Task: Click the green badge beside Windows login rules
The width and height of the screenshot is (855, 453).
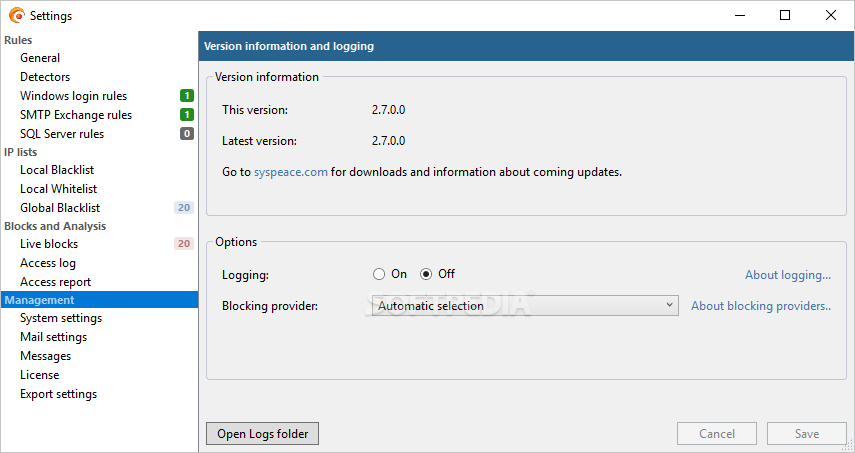Action: tap(187, 96)
